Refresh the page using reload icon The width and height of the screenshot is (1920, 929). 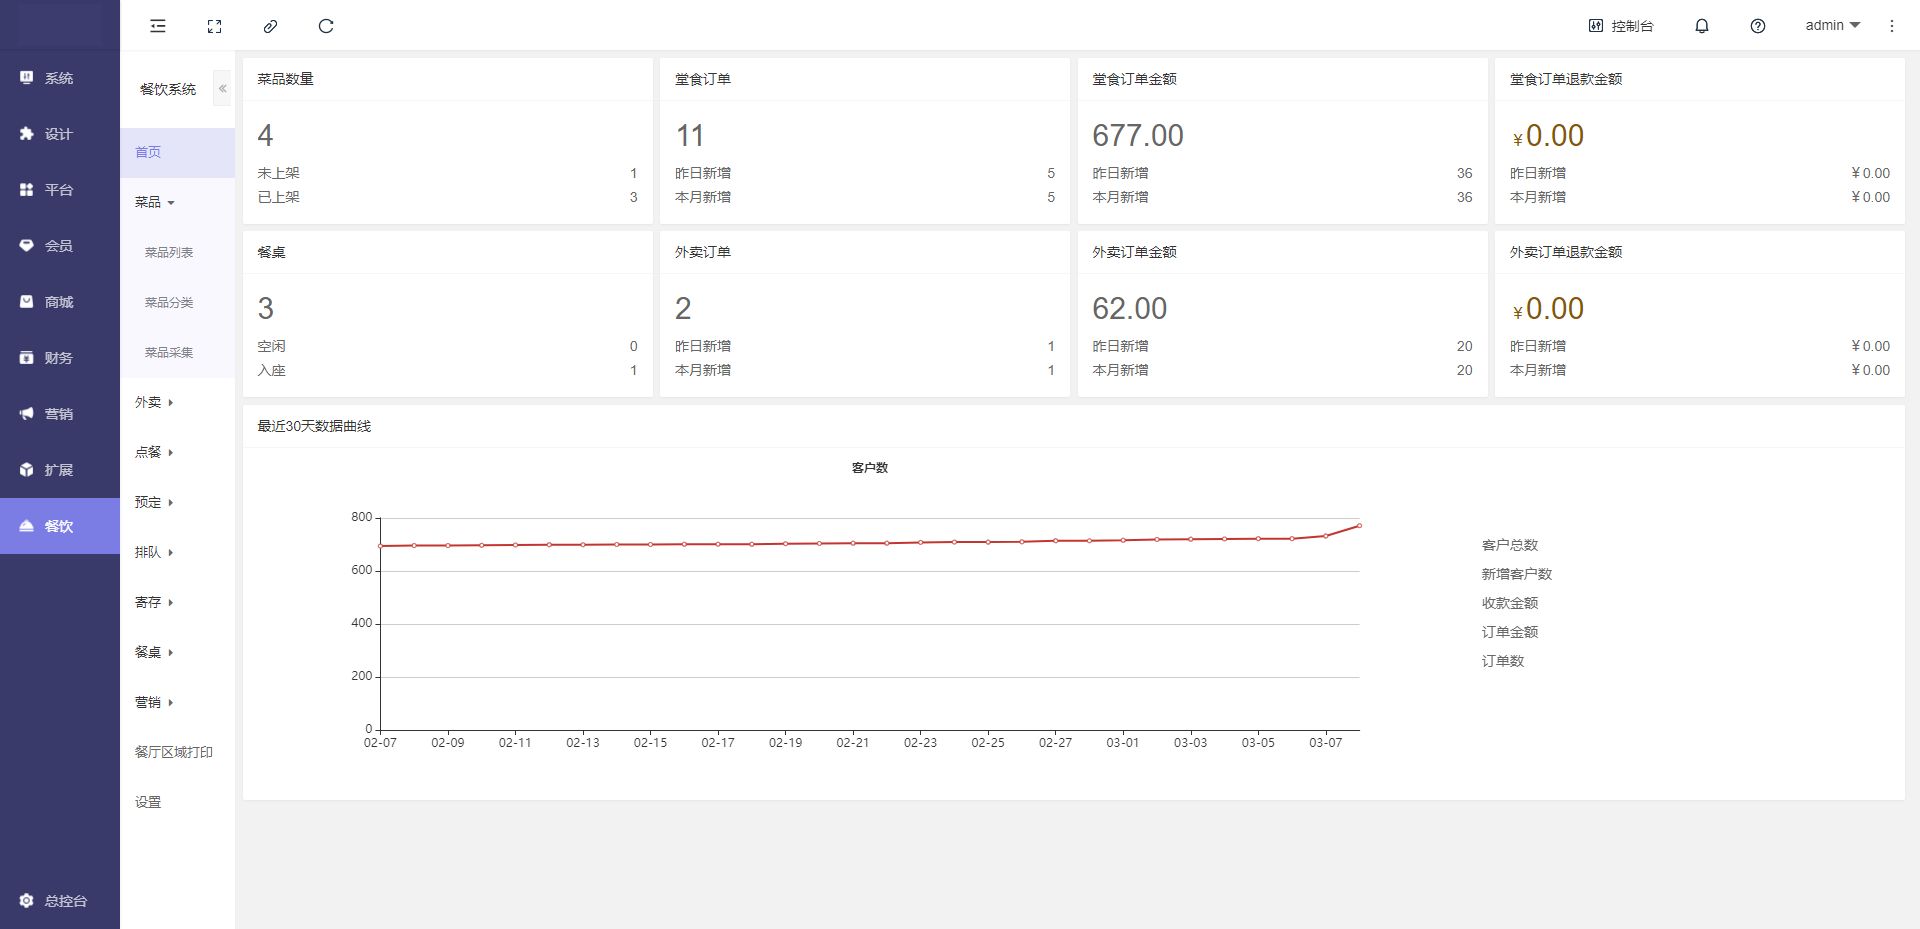pos(326,26)
